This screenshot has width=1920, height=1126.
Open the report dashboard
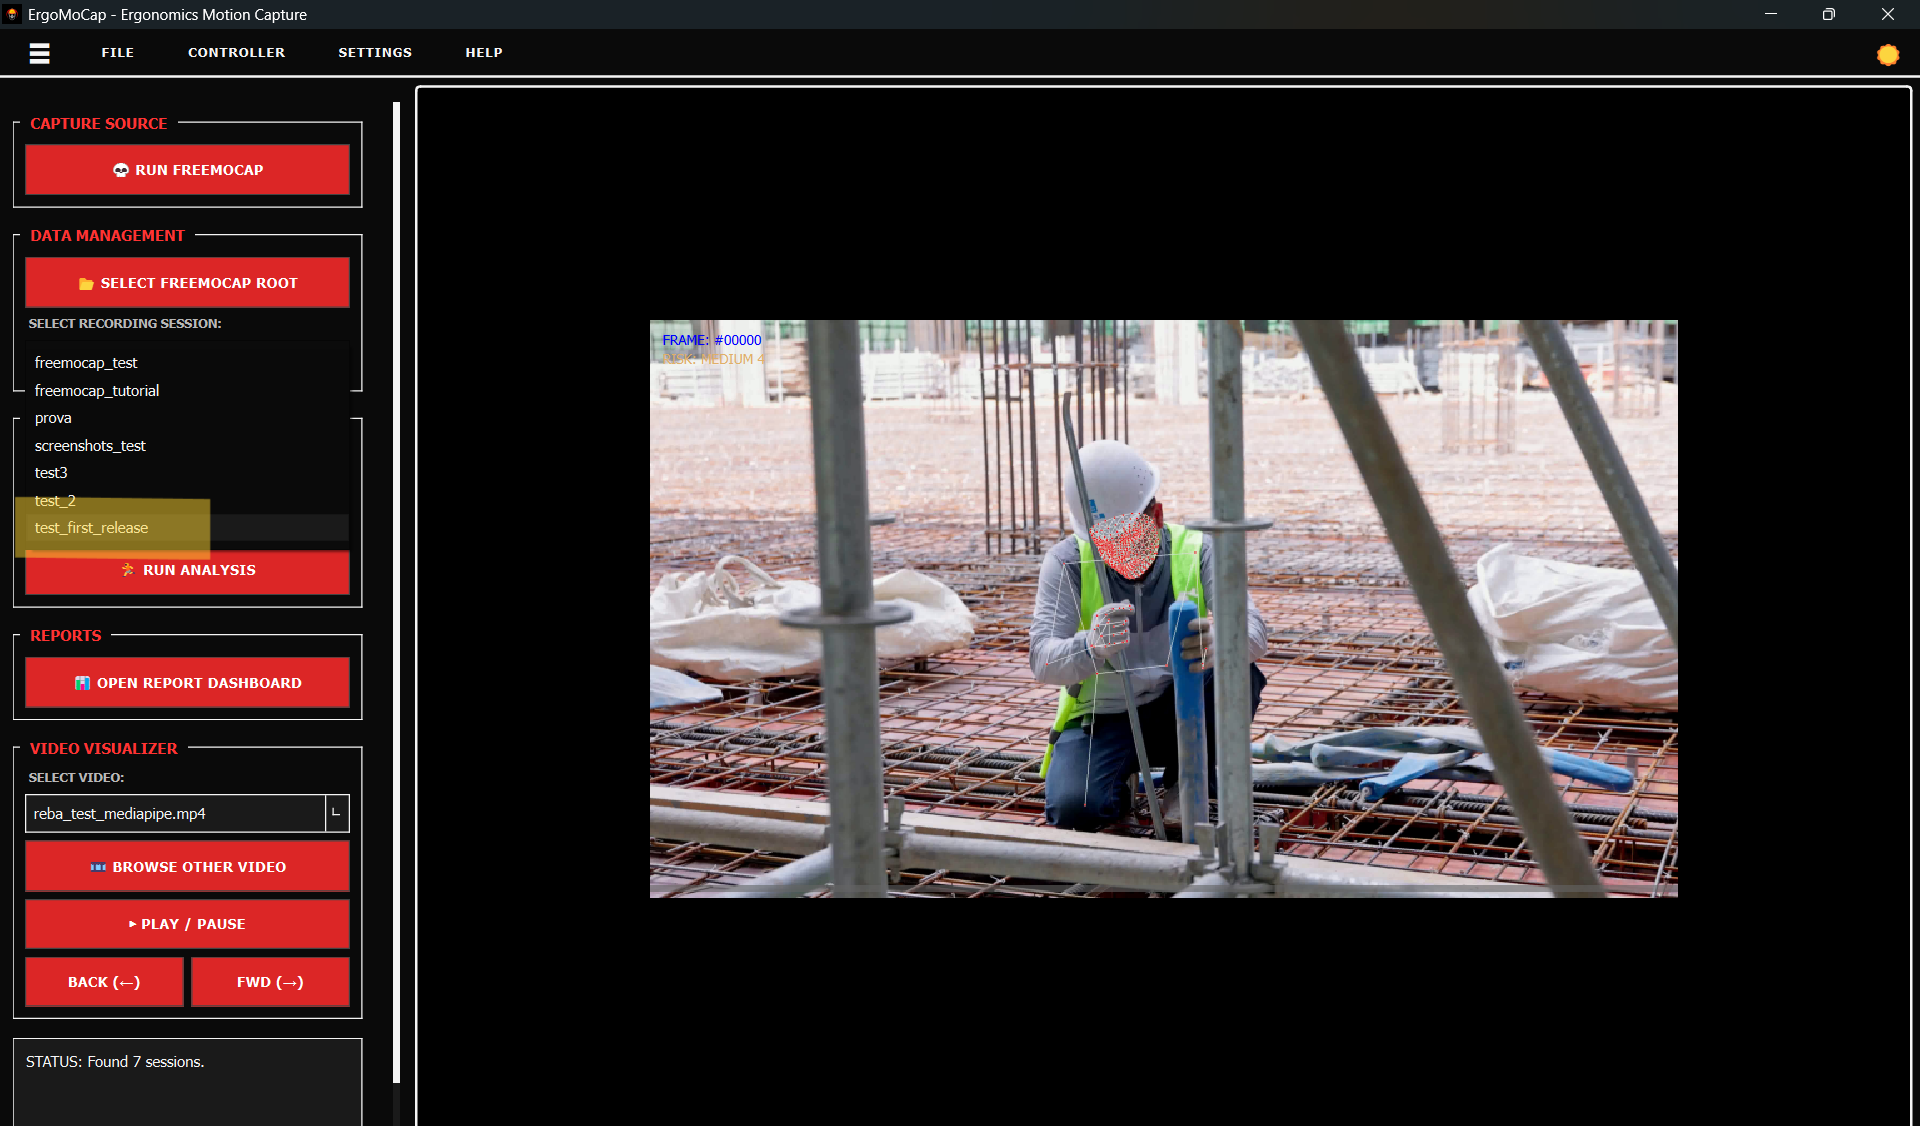coord(187,683)
